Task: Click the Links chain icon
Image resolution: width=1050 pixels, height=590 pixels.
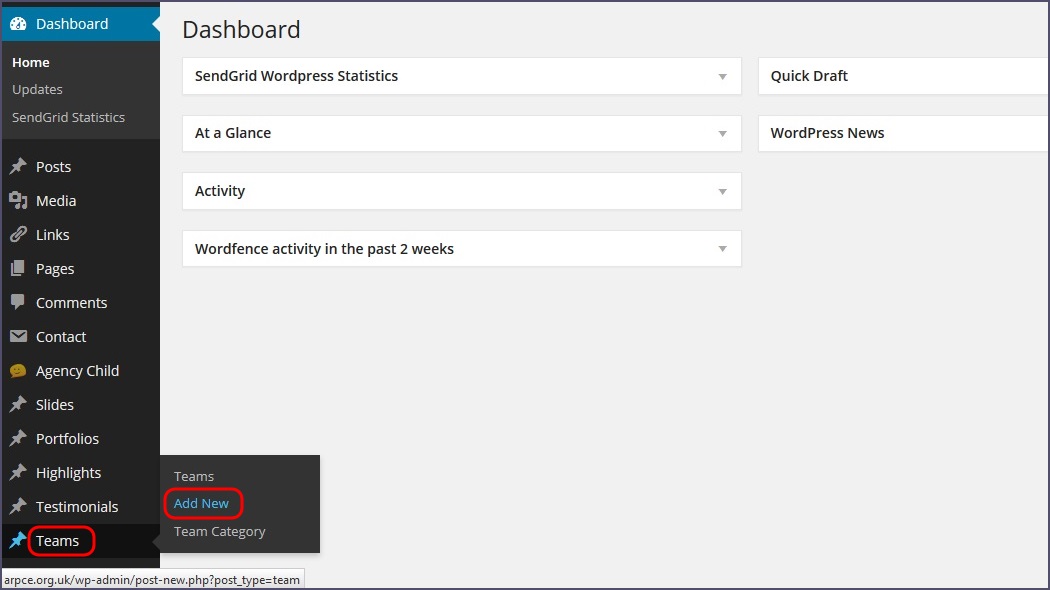Action: click(18, 235)
